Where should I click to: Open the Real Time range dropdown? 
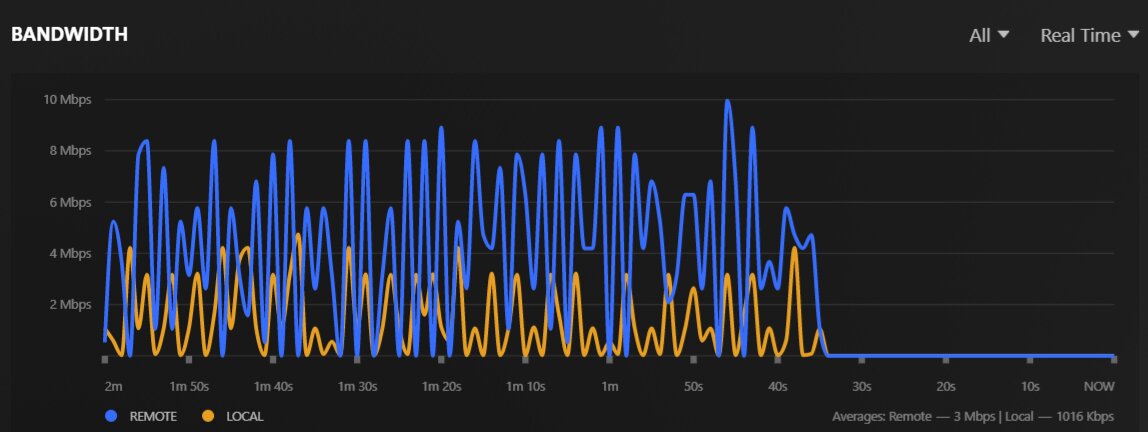click(1089, 35)
